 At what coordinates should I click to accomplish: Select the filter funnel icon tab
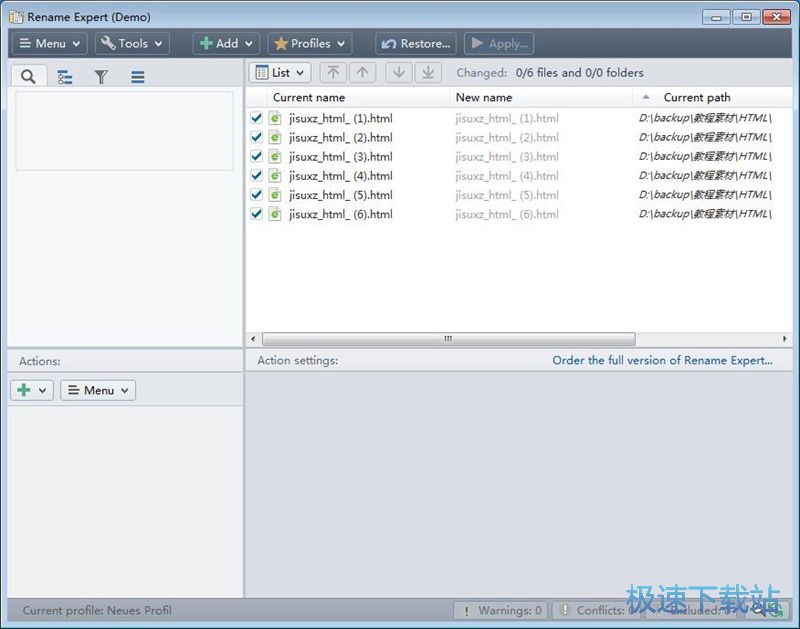101,77
